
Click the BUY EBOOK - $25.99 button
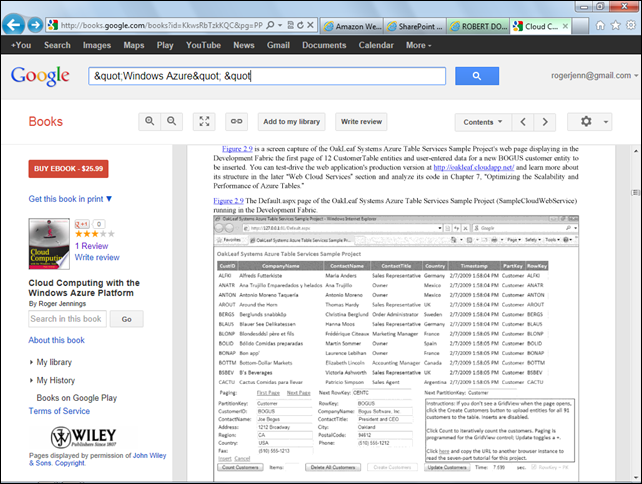[x=68, y=169]
